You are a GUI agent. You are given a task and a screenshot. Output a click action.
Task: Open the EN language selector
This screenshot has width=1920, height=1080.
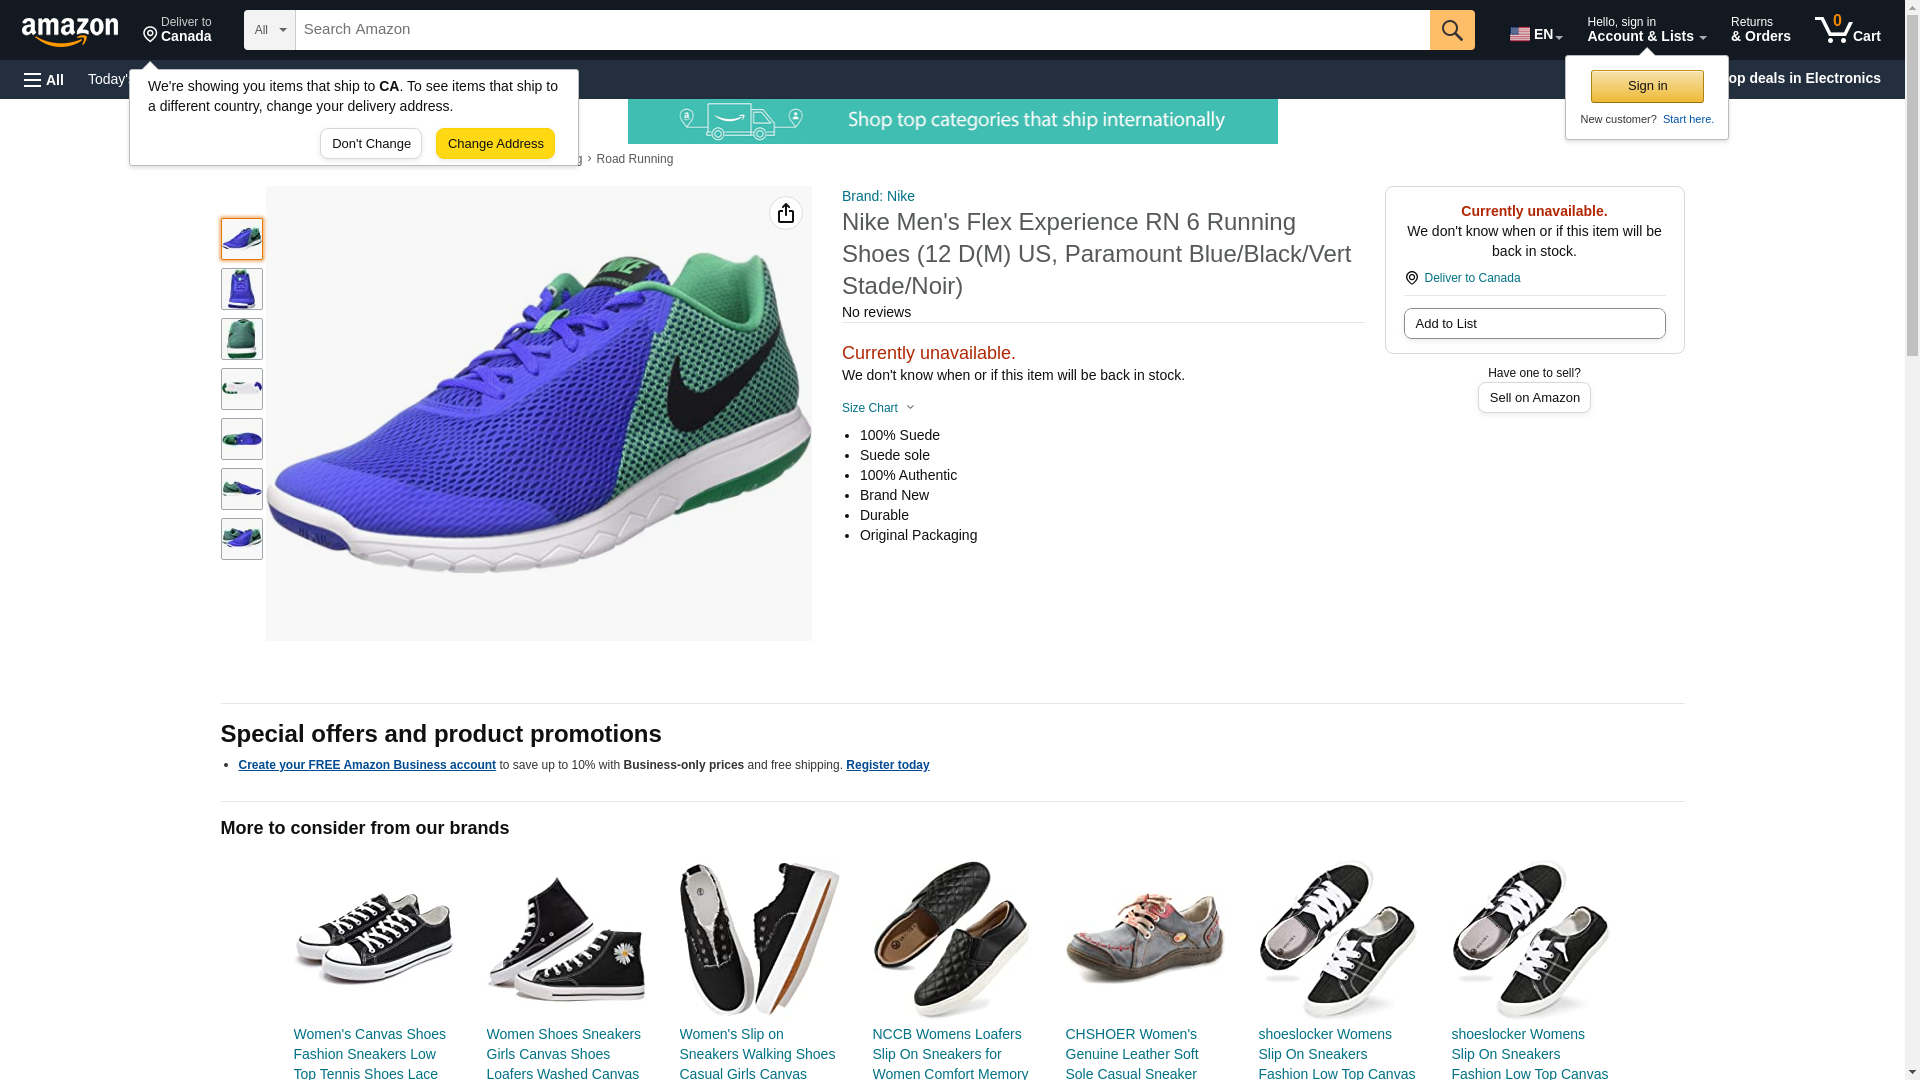1535,34
